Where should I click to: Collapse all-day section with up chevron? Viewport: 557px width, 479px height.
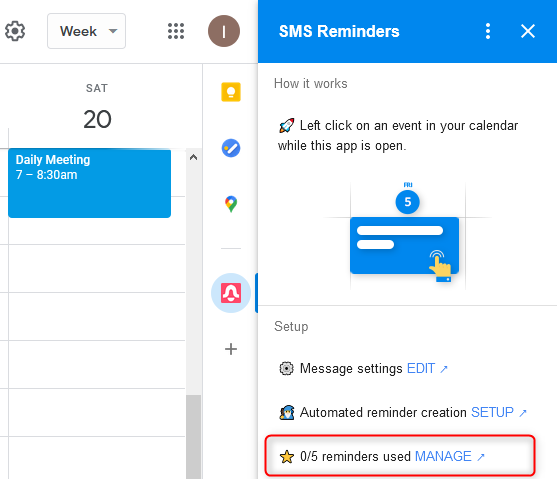tap(193, 157)
